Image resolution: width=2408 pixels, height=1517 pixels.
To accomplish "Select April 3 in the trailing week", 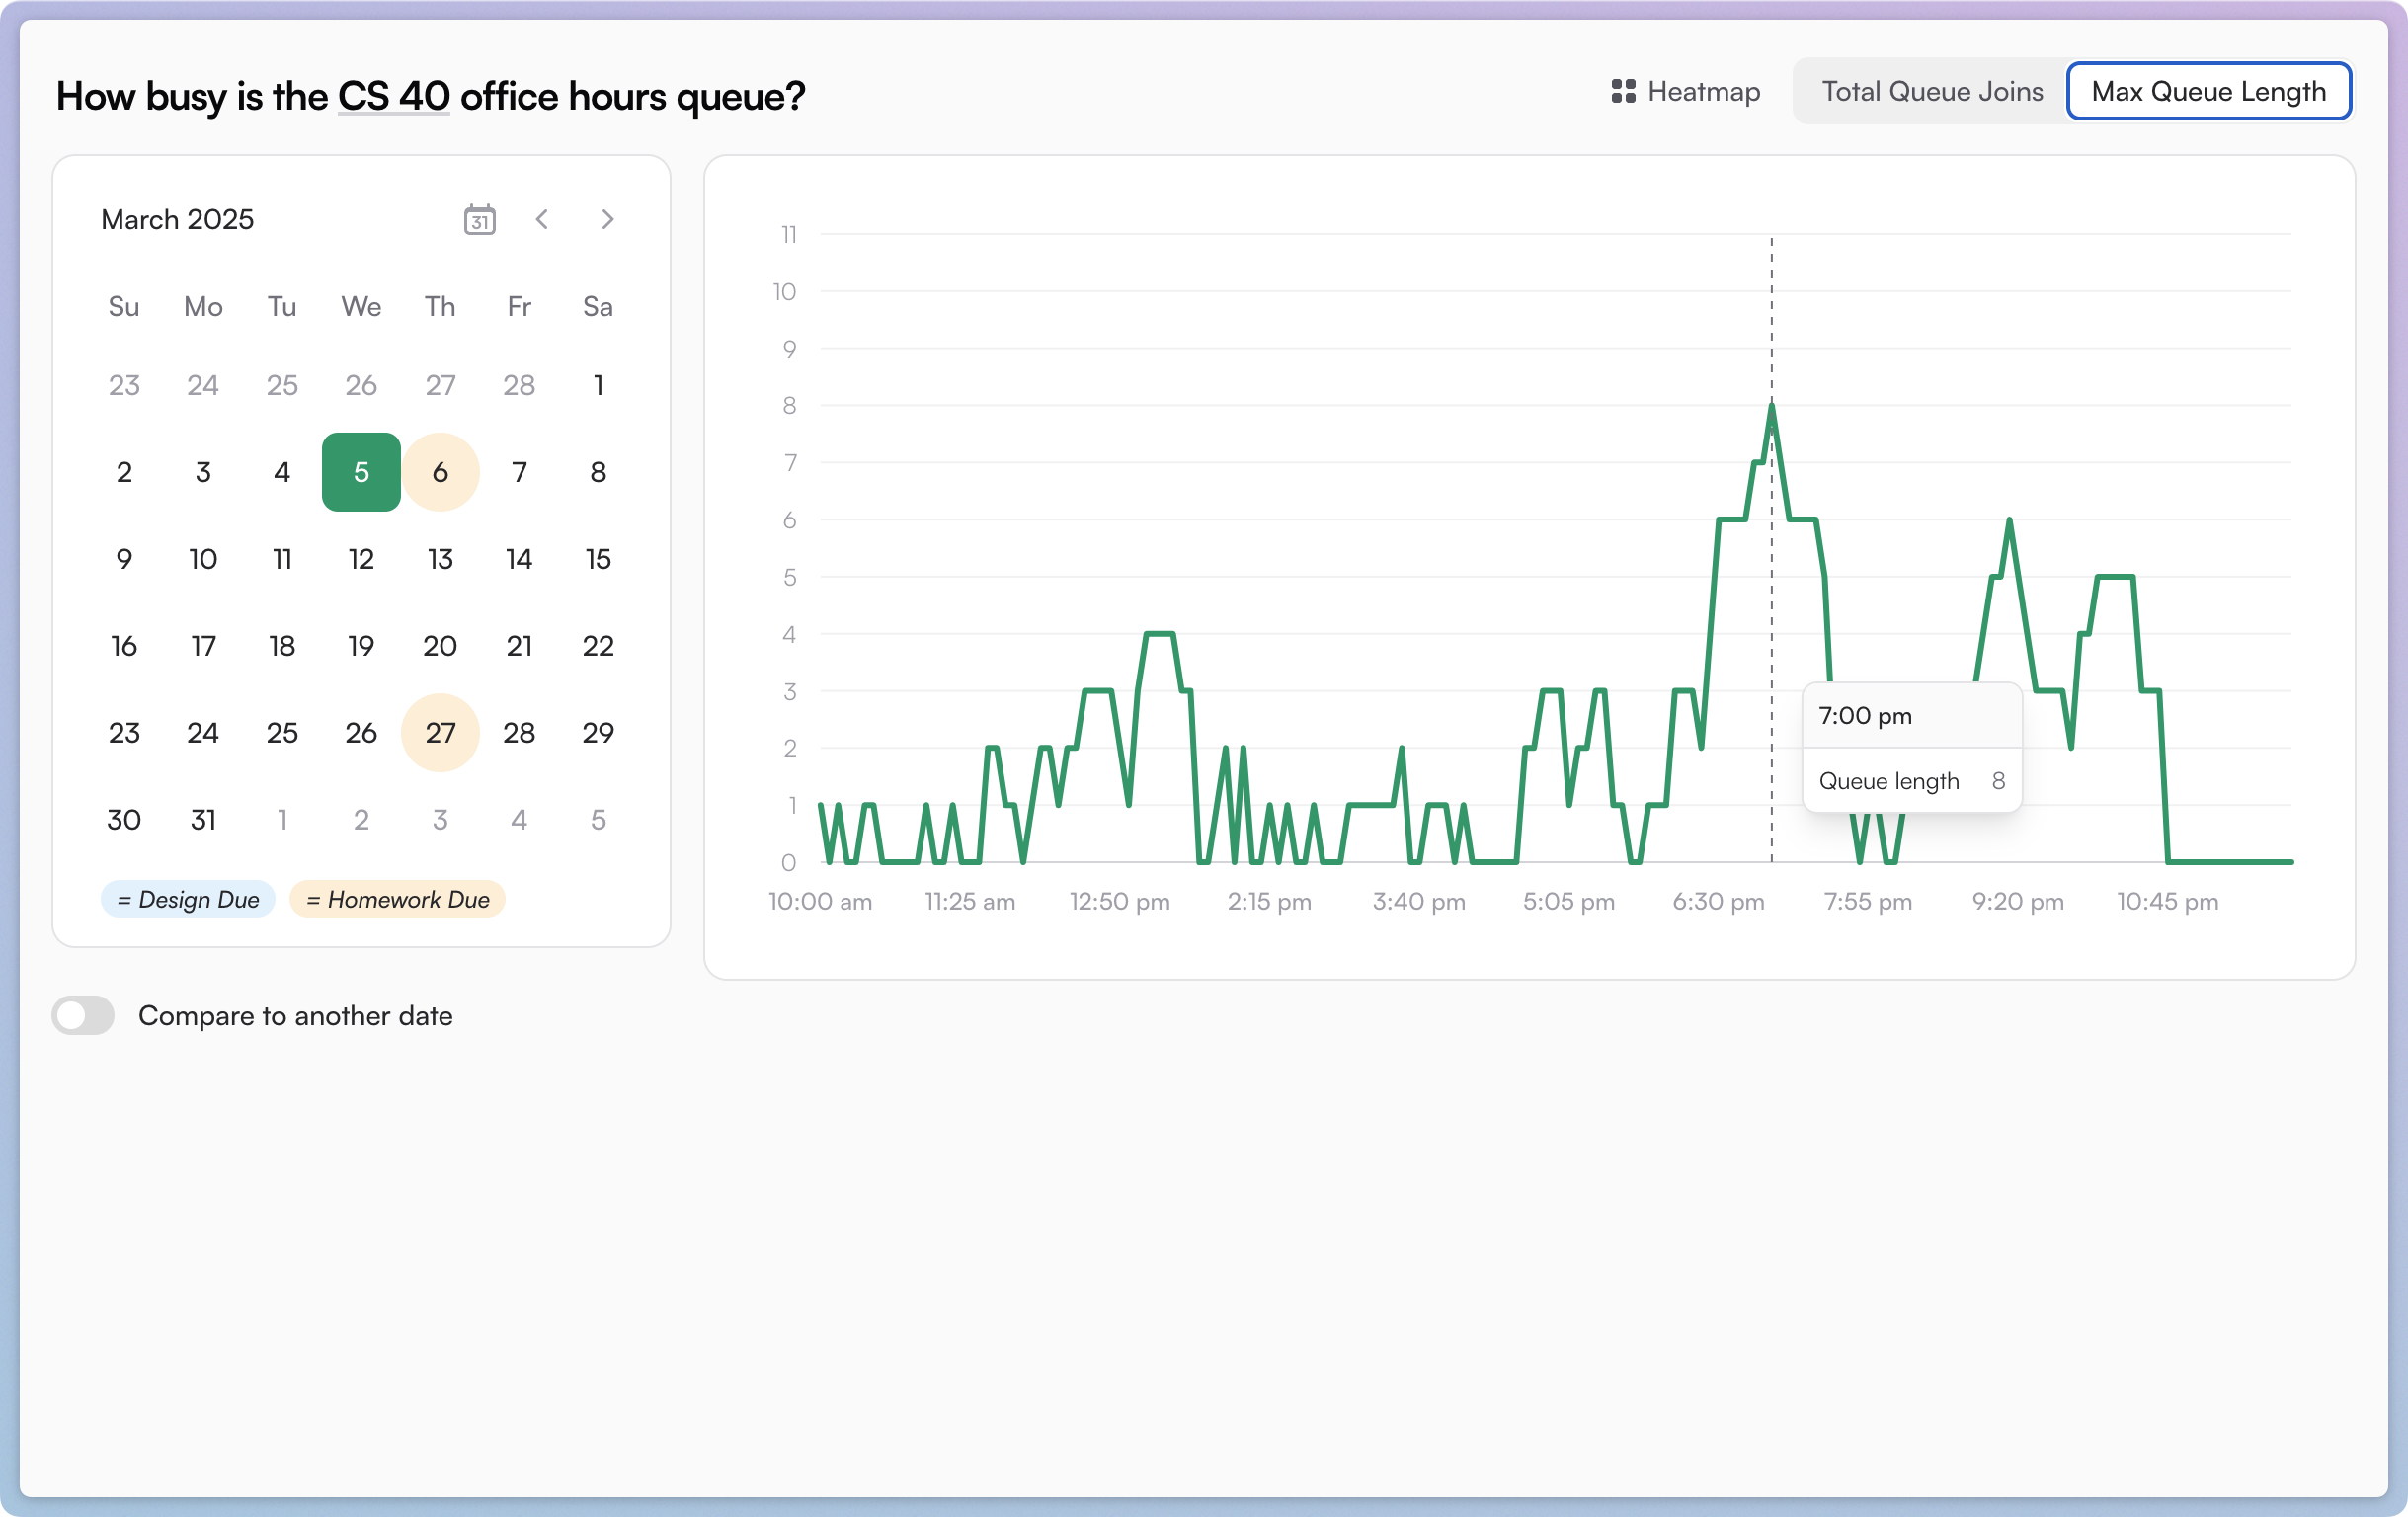I will point(440,820).
